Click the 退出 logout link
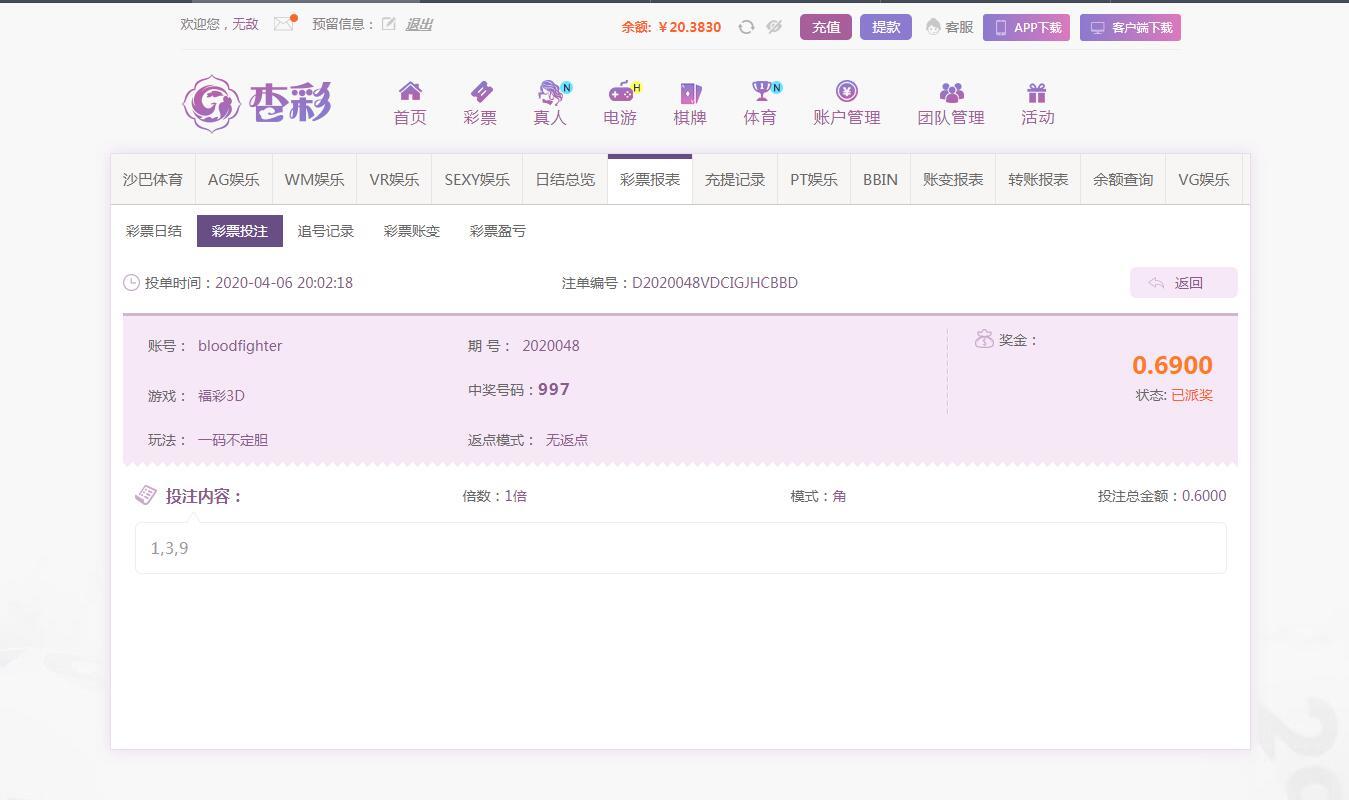The image size is (1349, 800). coord(419,24)
